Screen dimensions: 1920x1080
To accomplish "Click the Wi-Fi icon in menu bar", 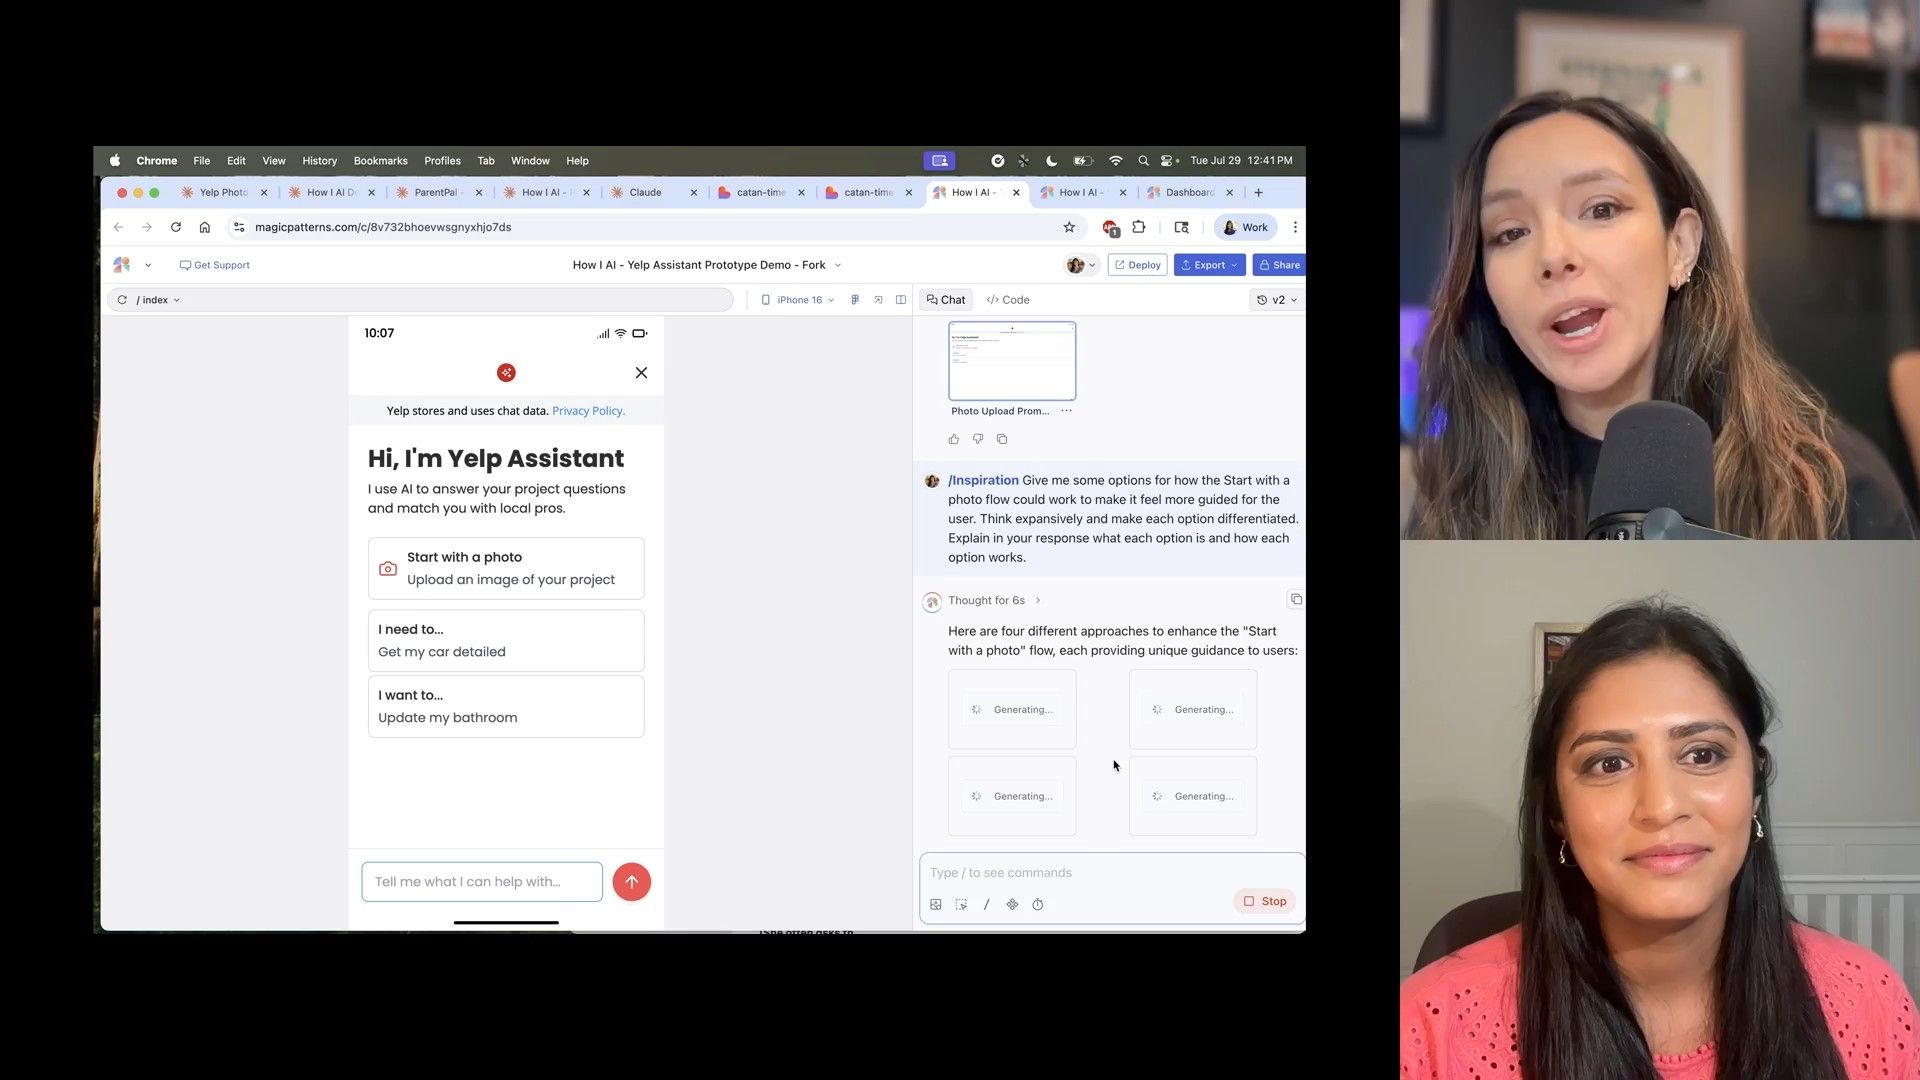I will pyautogui.click(x=1116, y=160).
